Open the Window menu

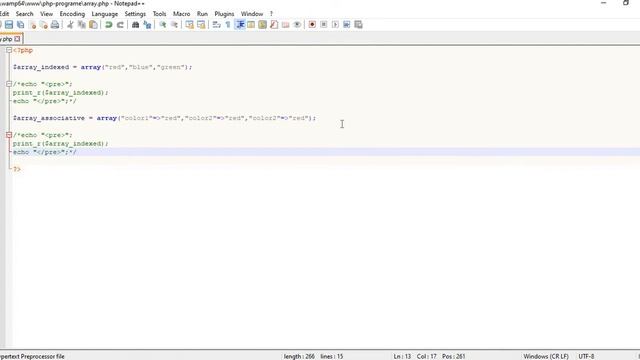pyautogui.click(x=252, y=14)
